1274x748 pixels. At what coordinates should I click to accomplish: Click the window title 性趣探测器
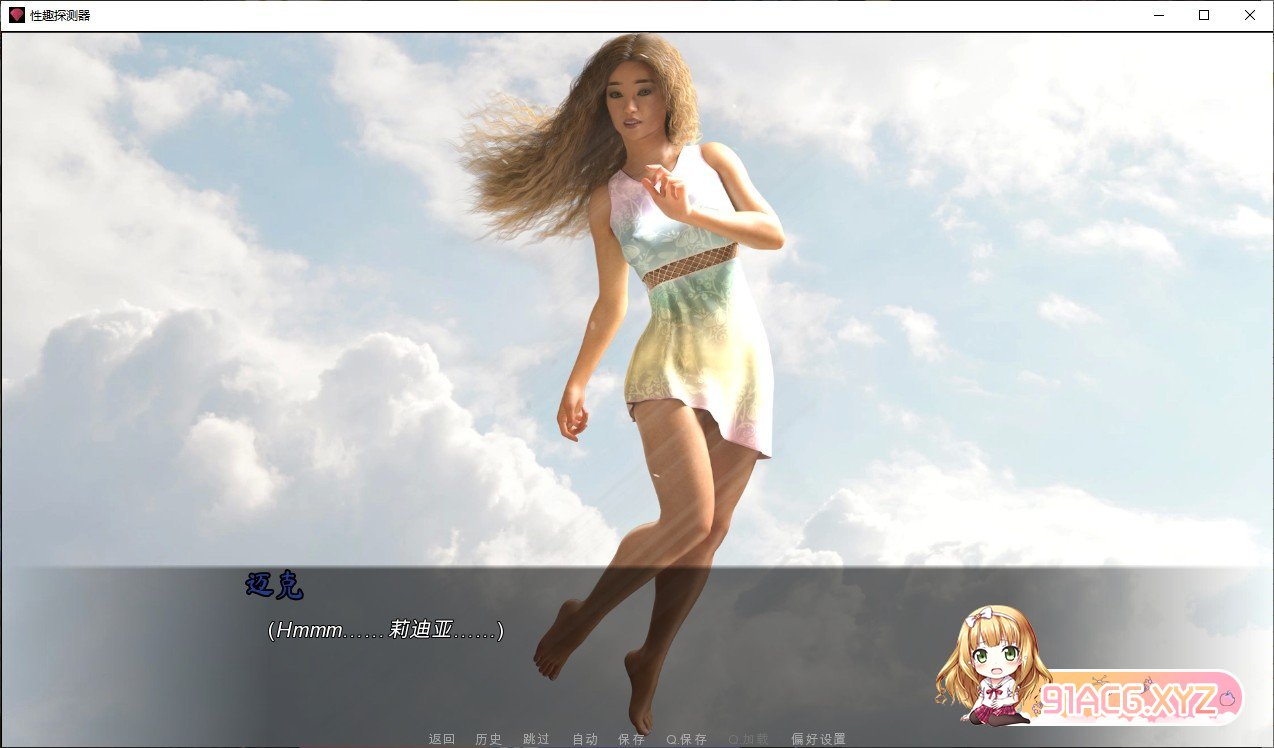[60, 15]
